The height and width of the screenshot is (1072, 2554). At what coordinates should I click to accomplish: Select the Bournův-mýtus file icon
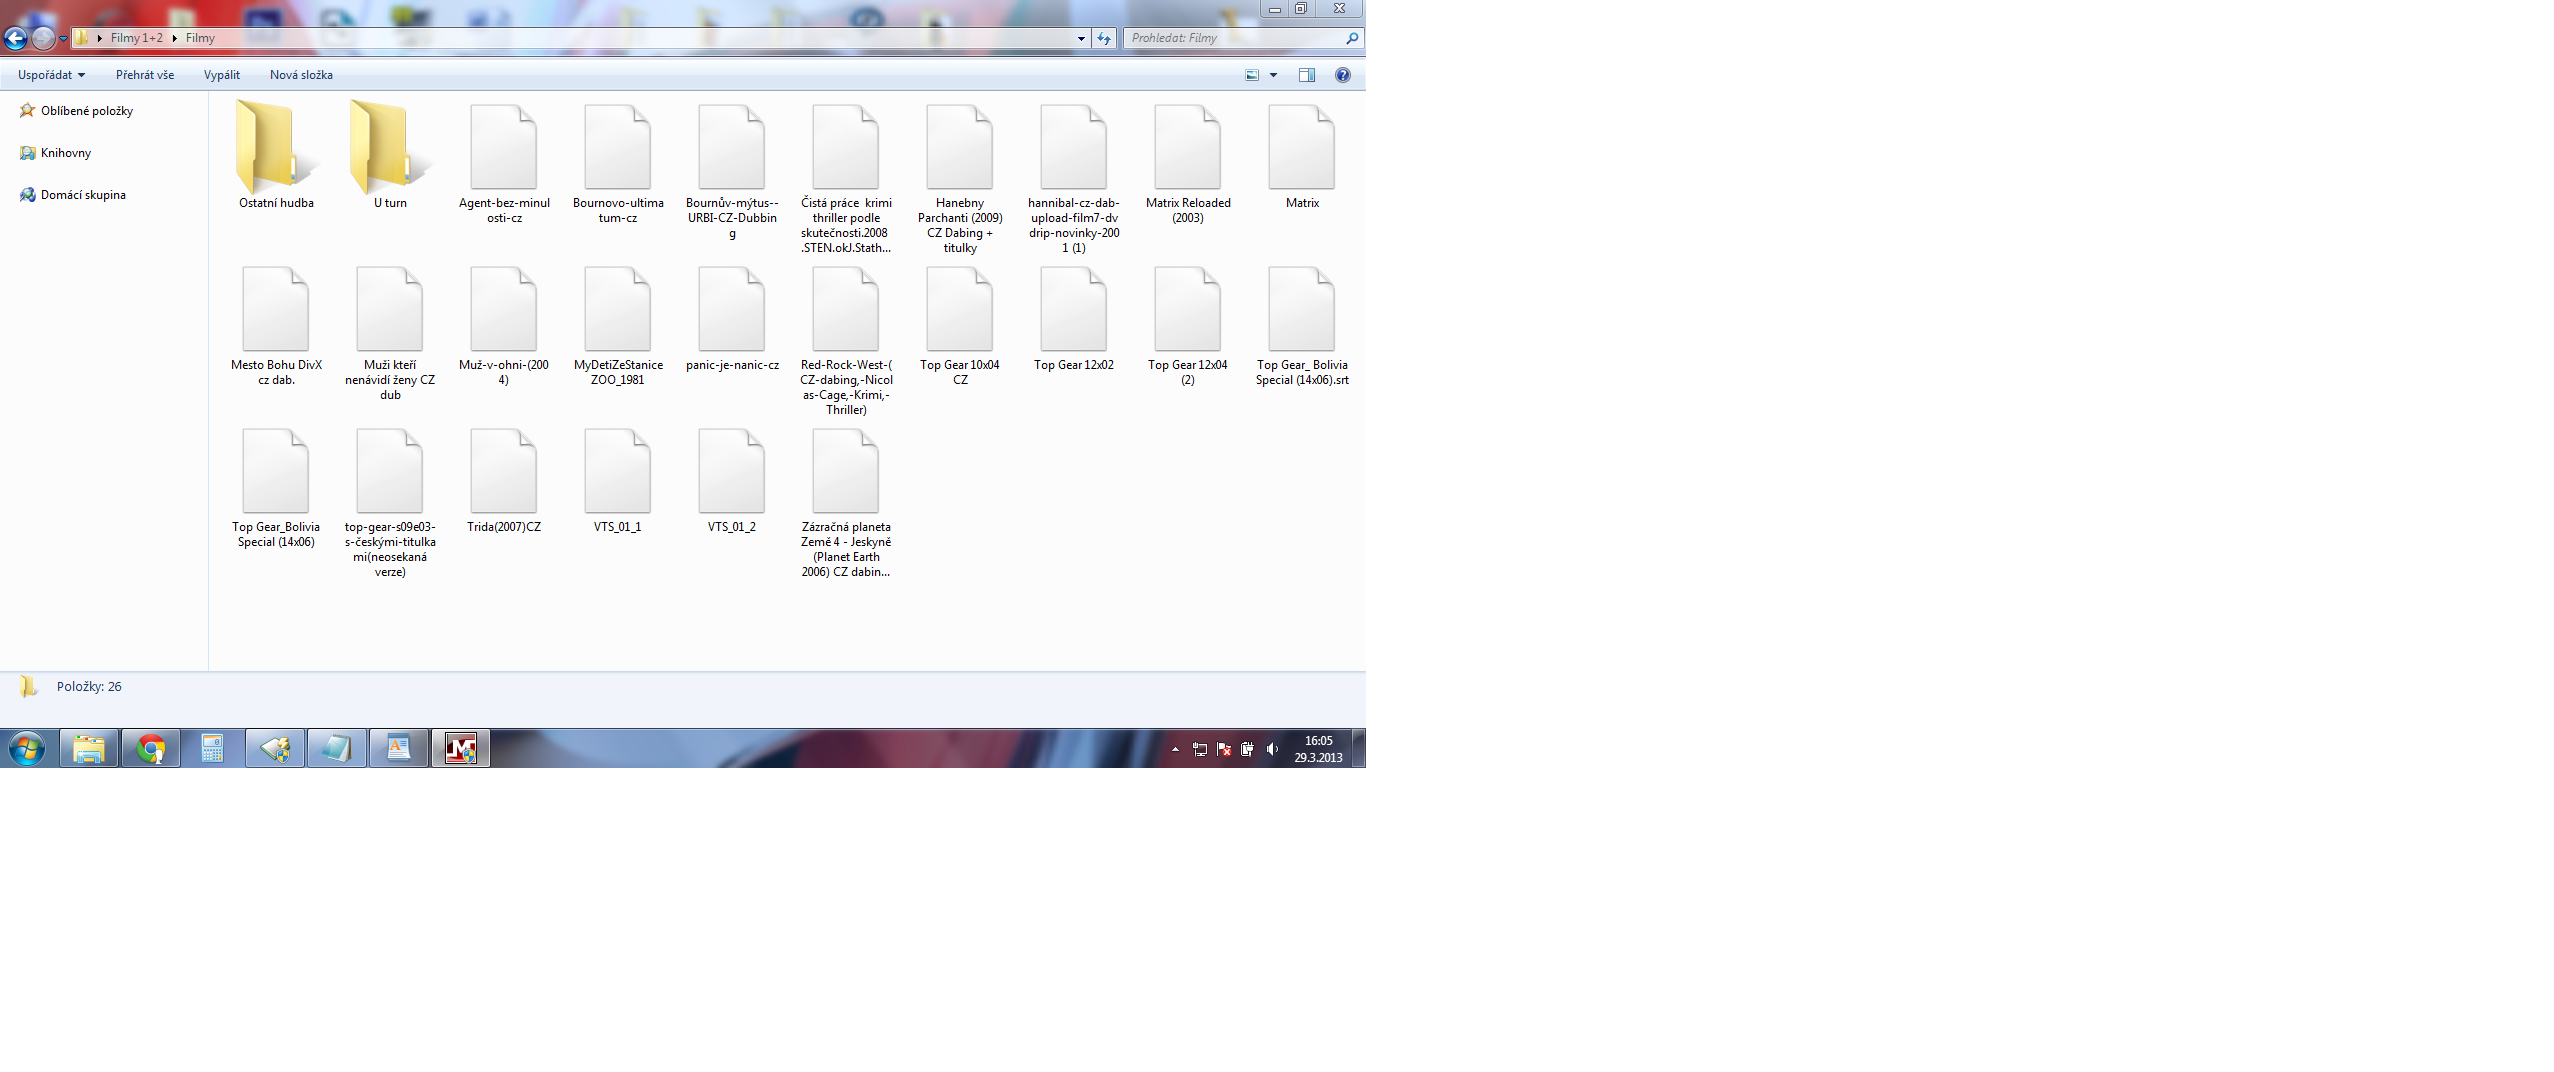[732, 147]
